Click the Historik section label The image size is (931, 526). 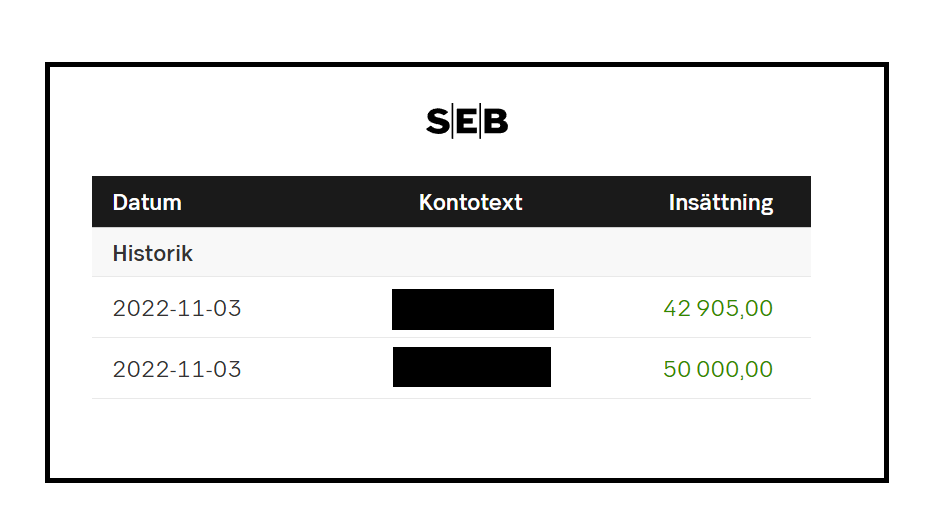[x=152, y=254]
